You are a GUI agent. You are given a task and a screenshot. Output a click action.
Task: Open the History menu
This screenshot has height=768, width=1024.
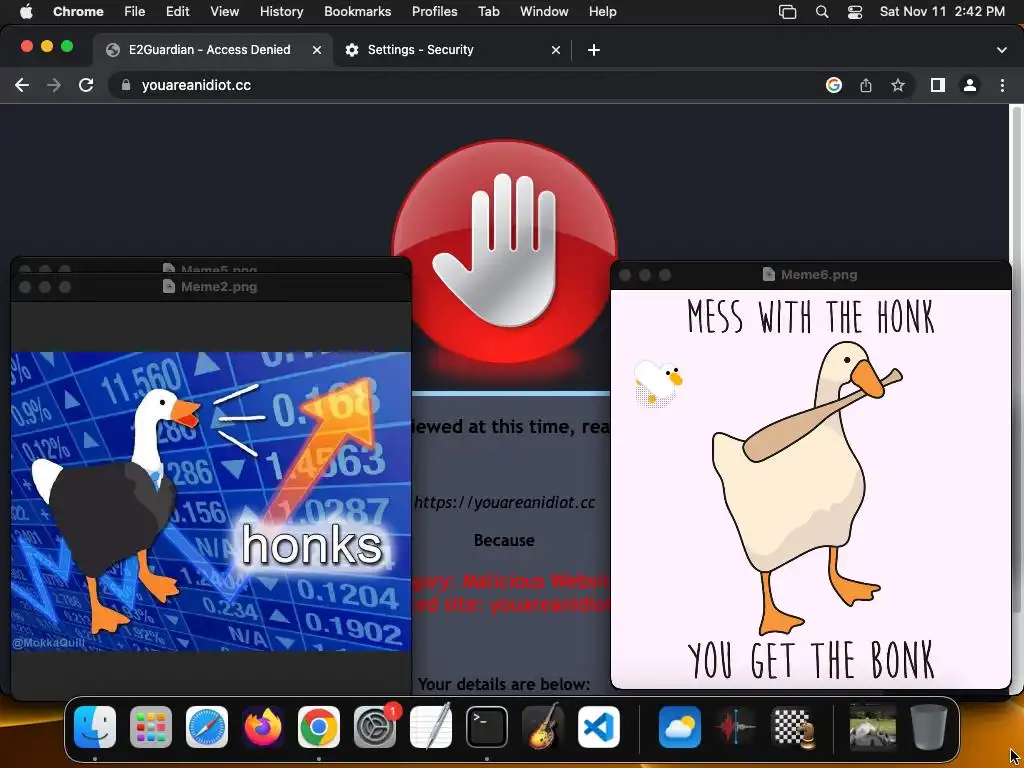tap(281, 11)
